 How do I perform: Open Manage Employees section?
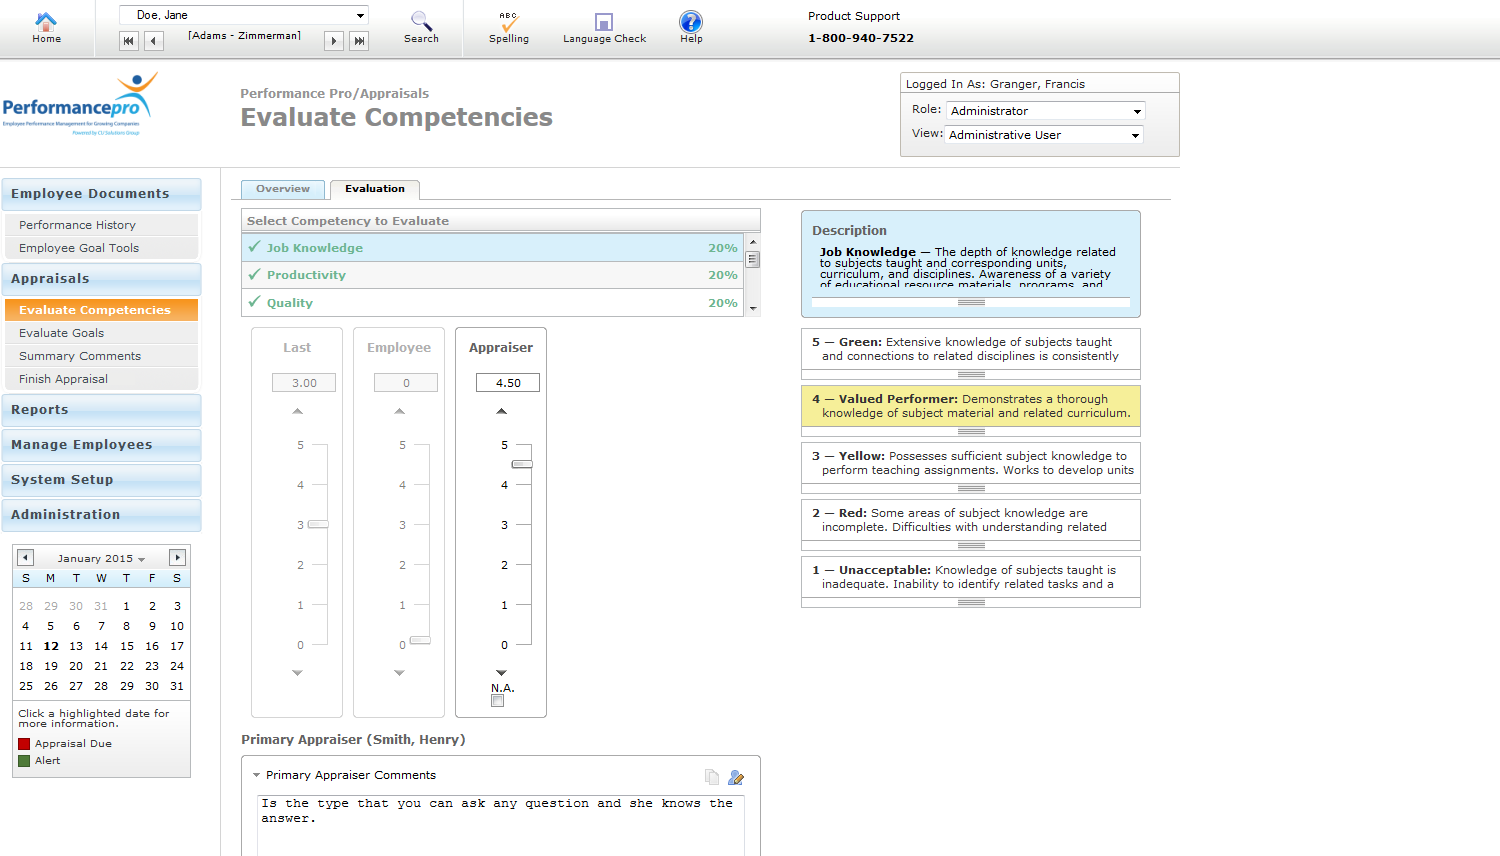pos(101,445)
